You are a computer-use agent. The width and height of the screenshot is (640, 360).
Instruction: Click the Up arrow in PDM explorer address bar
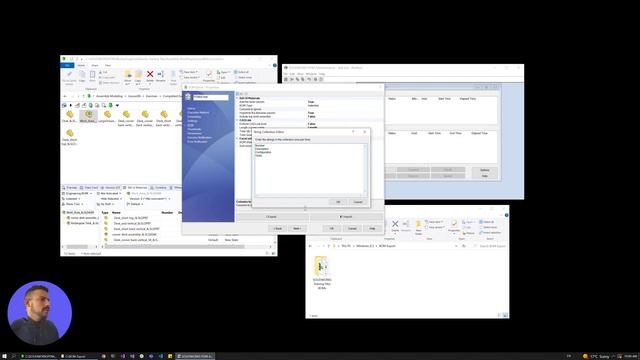click(84, 96)
